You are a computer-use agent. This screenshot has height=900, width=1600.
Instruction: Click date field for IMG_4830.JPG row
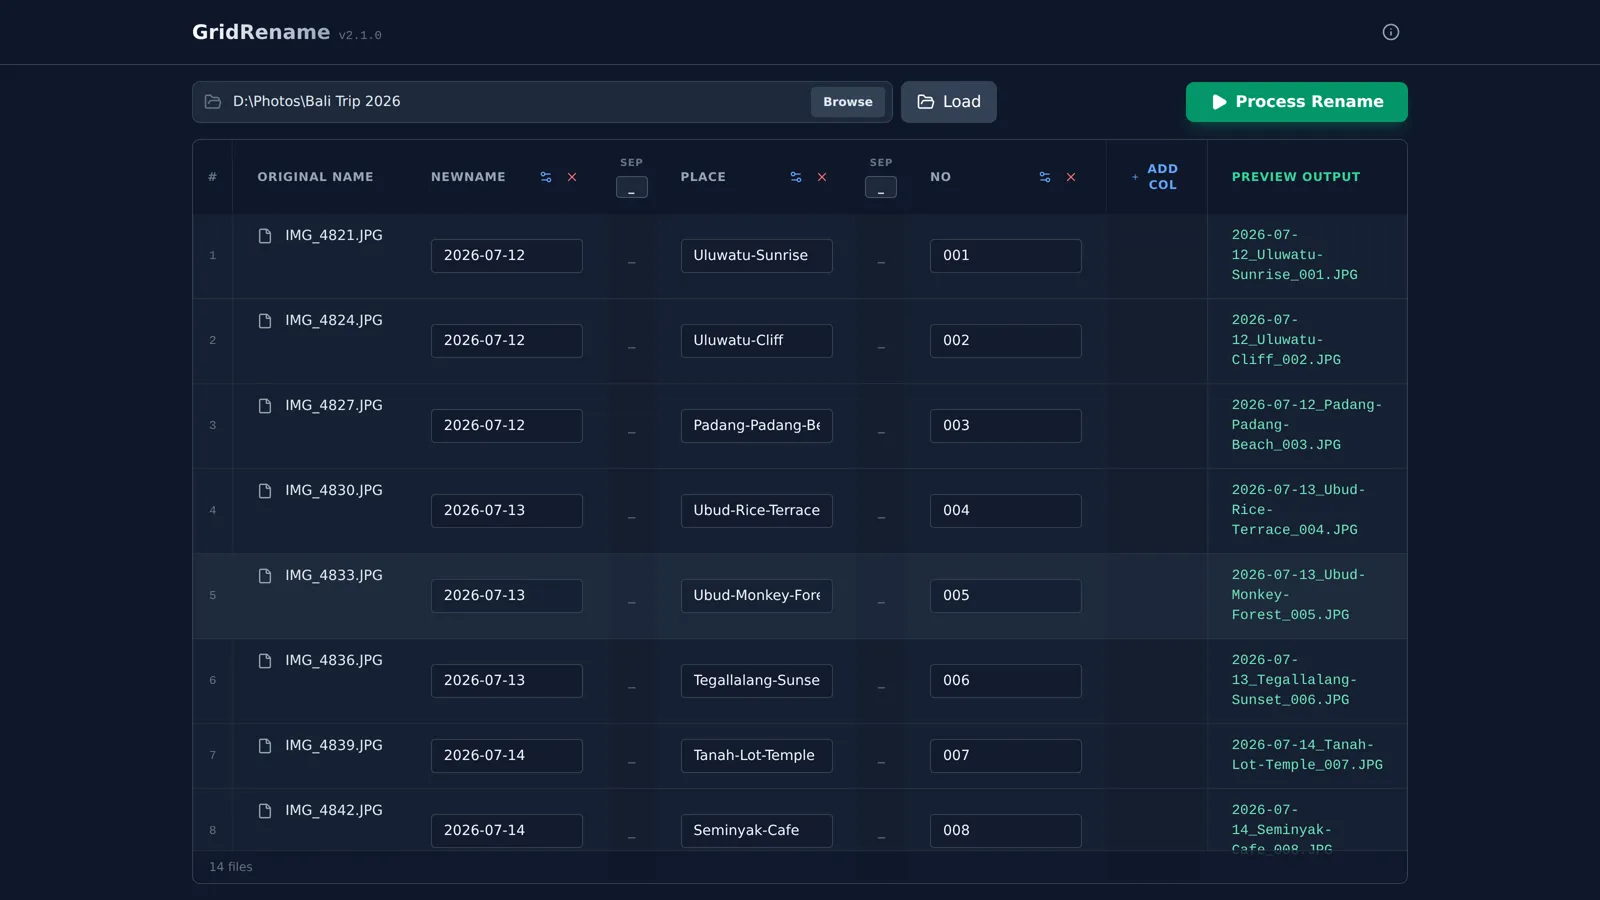click(507, 511)
